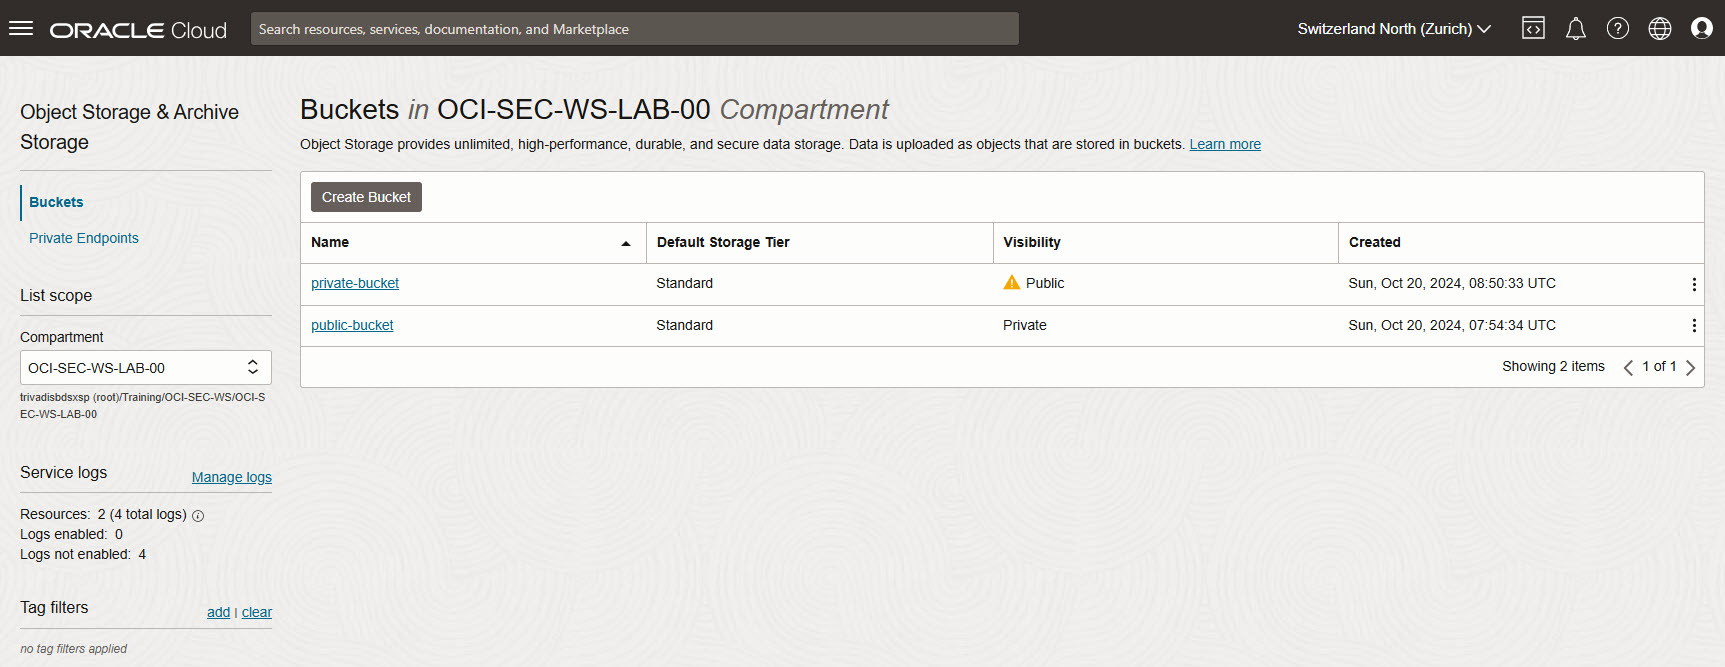Click created date 07:54:34 UTC cell
This screenshot has width=1725, height=667.
tap(1452, 325)
